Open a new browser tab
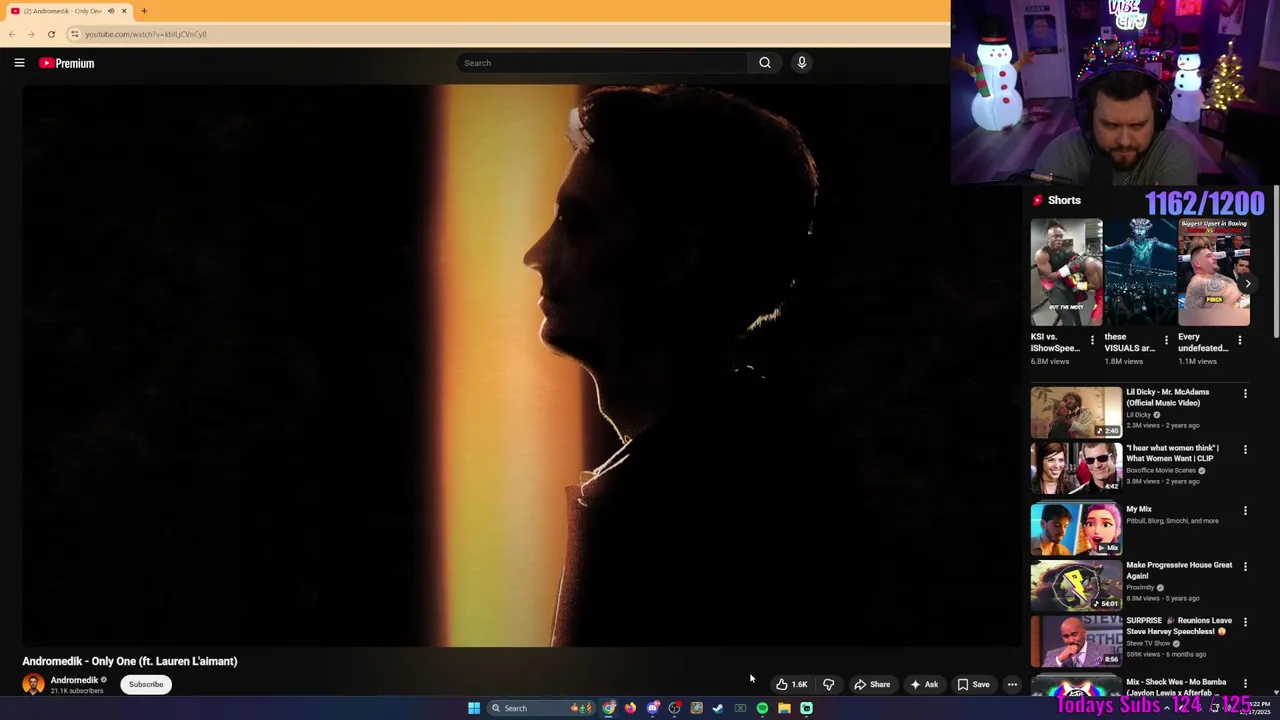1280x720 pixels. pyautogui.click(x=144, y=11)
